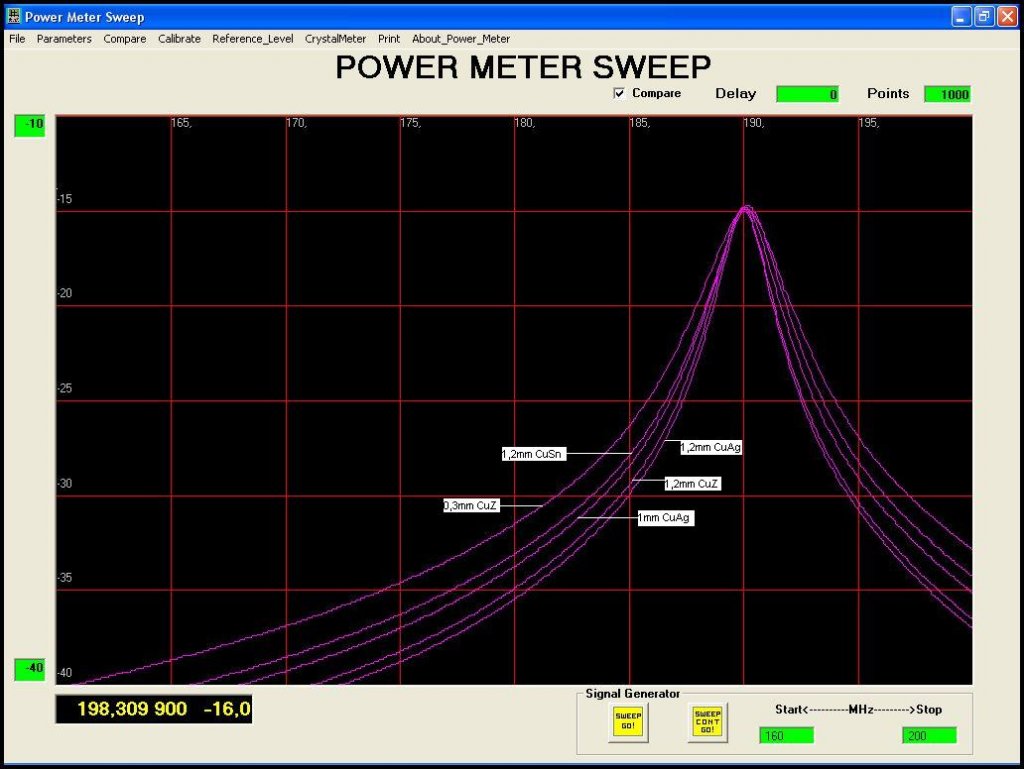Open the CrystalMeter menu
Screen dimensions: 1024x769
(x=335, y=39)
